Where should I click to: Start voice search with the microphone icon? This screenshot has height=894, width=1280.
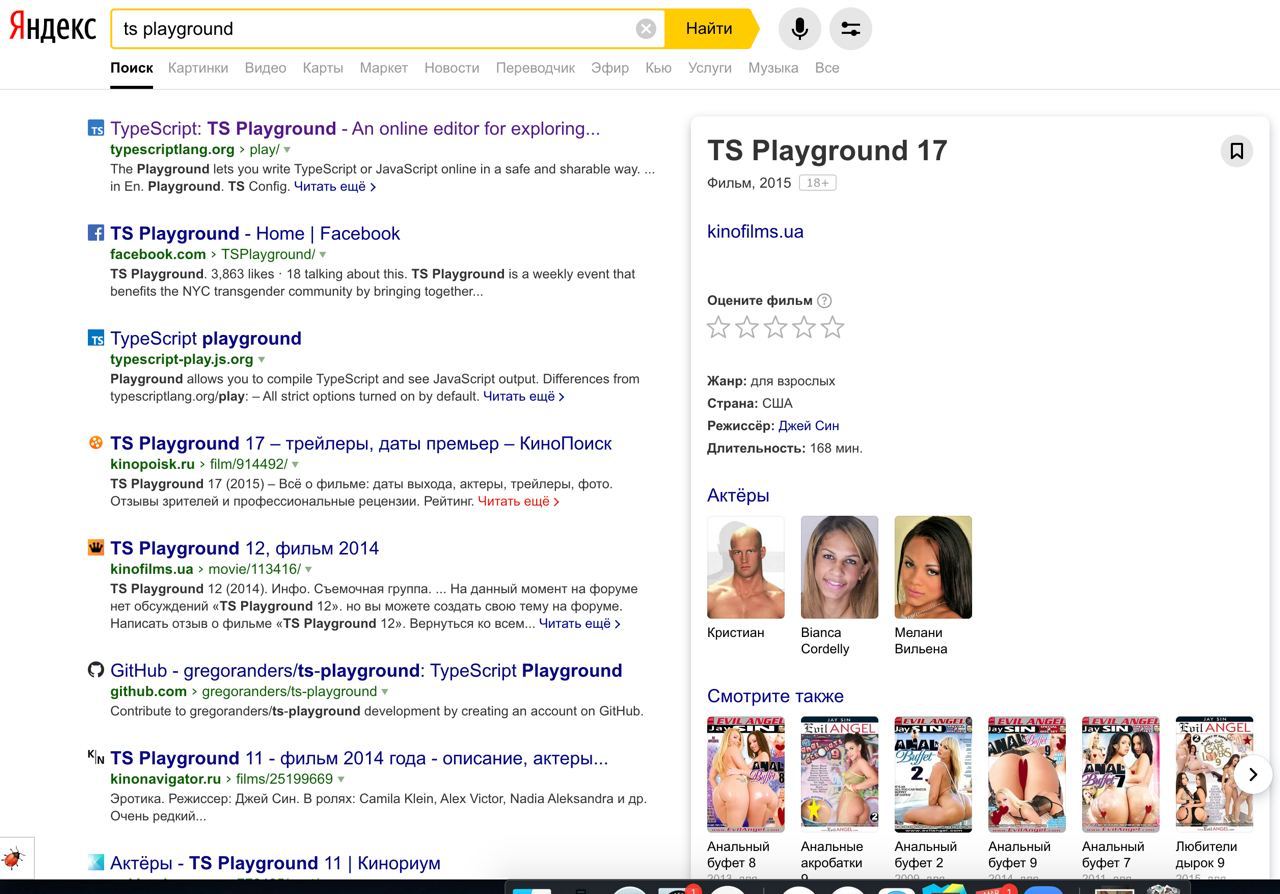[x=799, y=29]
